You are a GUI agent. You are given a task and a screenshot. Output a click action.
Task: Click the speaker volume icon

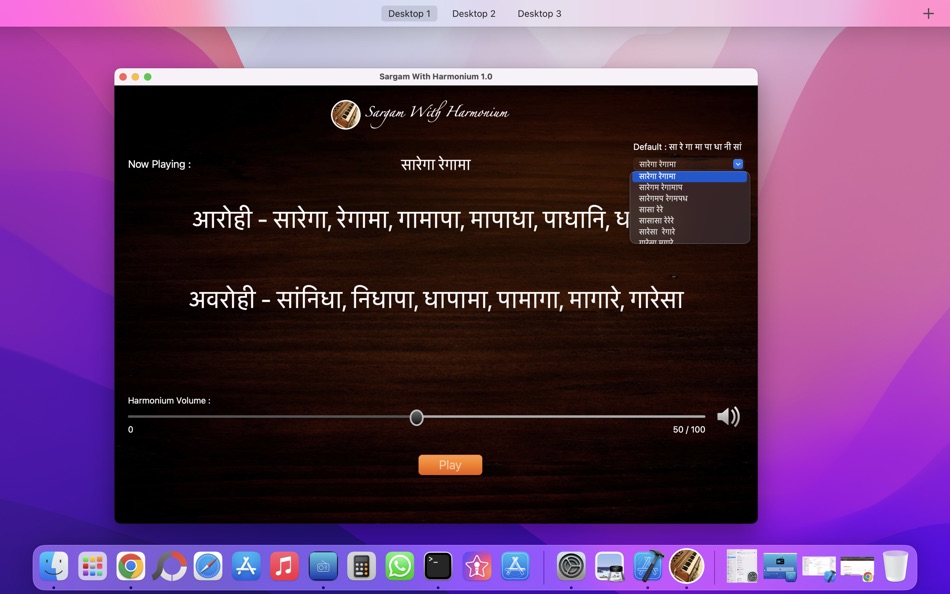pyautogui.click(x=728, y=417)
